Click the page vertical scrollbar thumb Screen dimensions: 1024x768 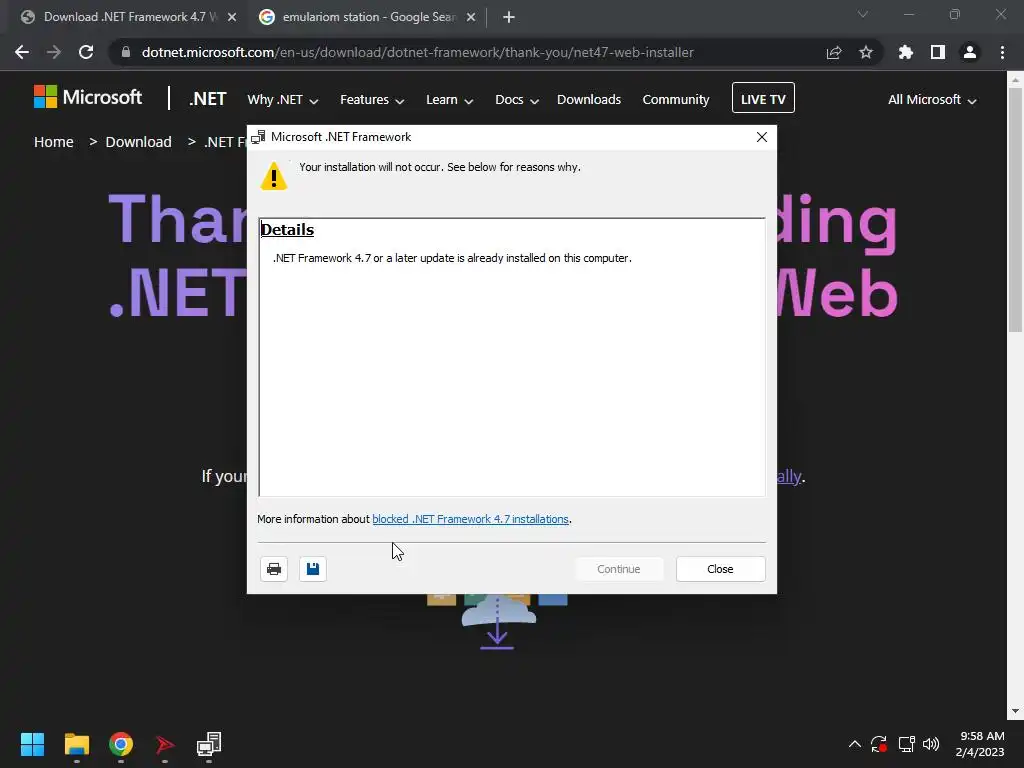1015,209
